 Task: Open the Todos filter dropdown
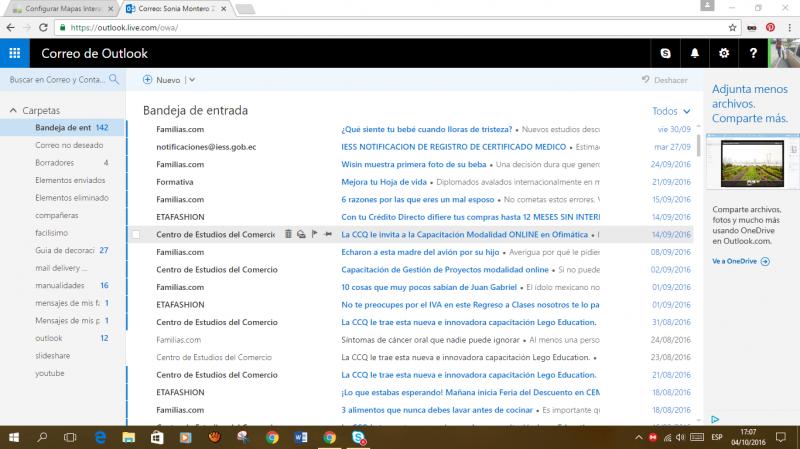tap(670, 111)
